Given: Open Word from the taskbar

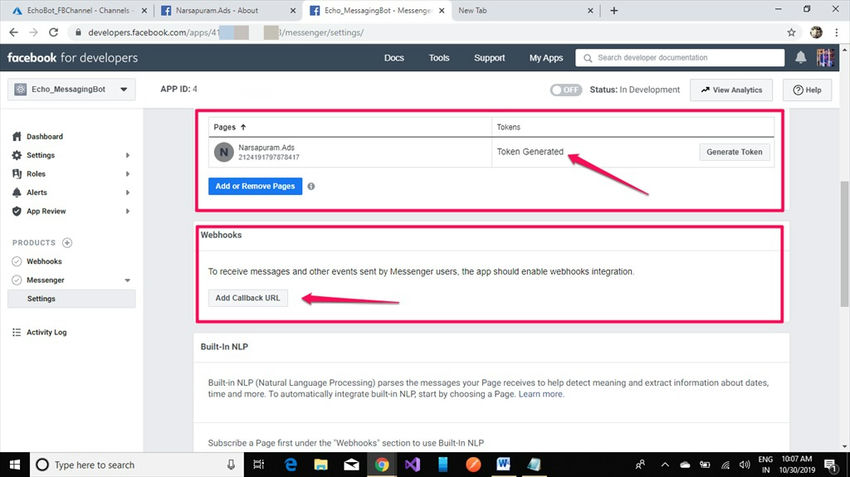Looking at the screenshot, I should pos(503,465).
